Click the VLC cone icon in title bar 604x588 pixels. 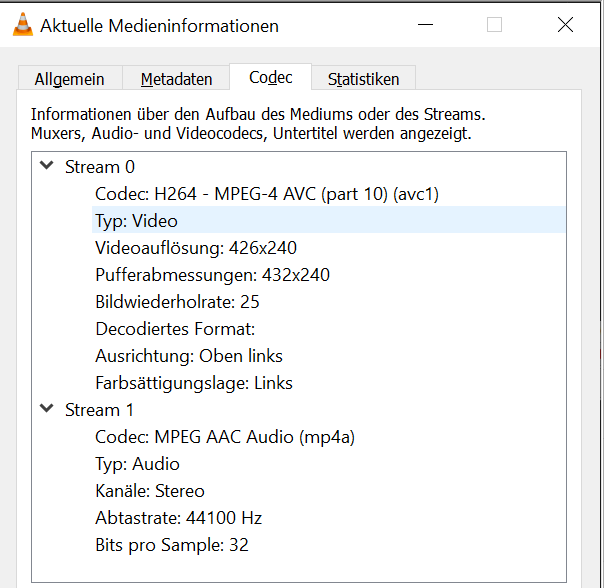(x=22, y=26)
